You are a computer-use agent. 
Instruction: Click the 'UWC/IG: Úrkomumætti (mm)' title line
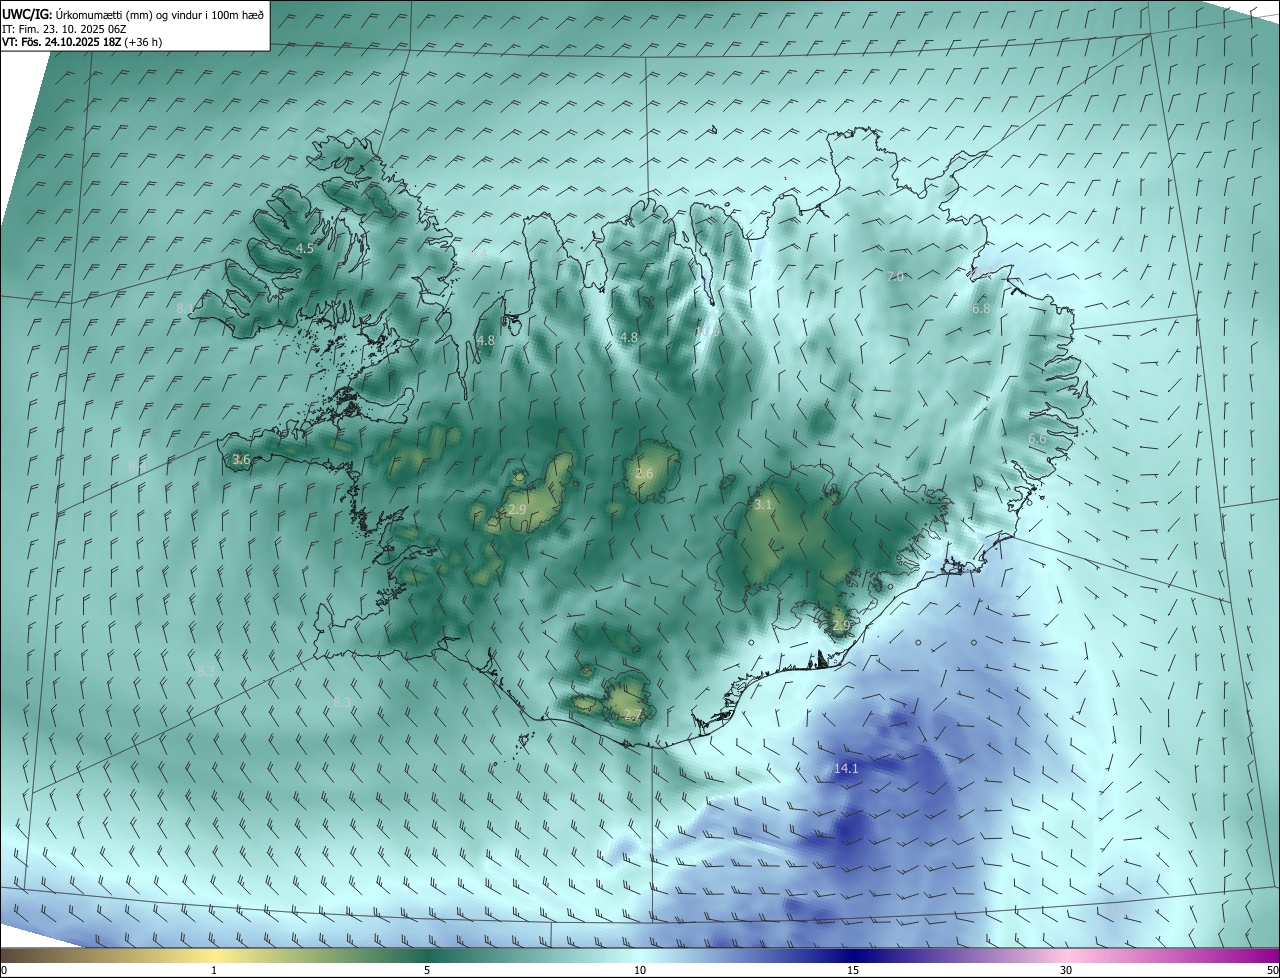point(133,13)
